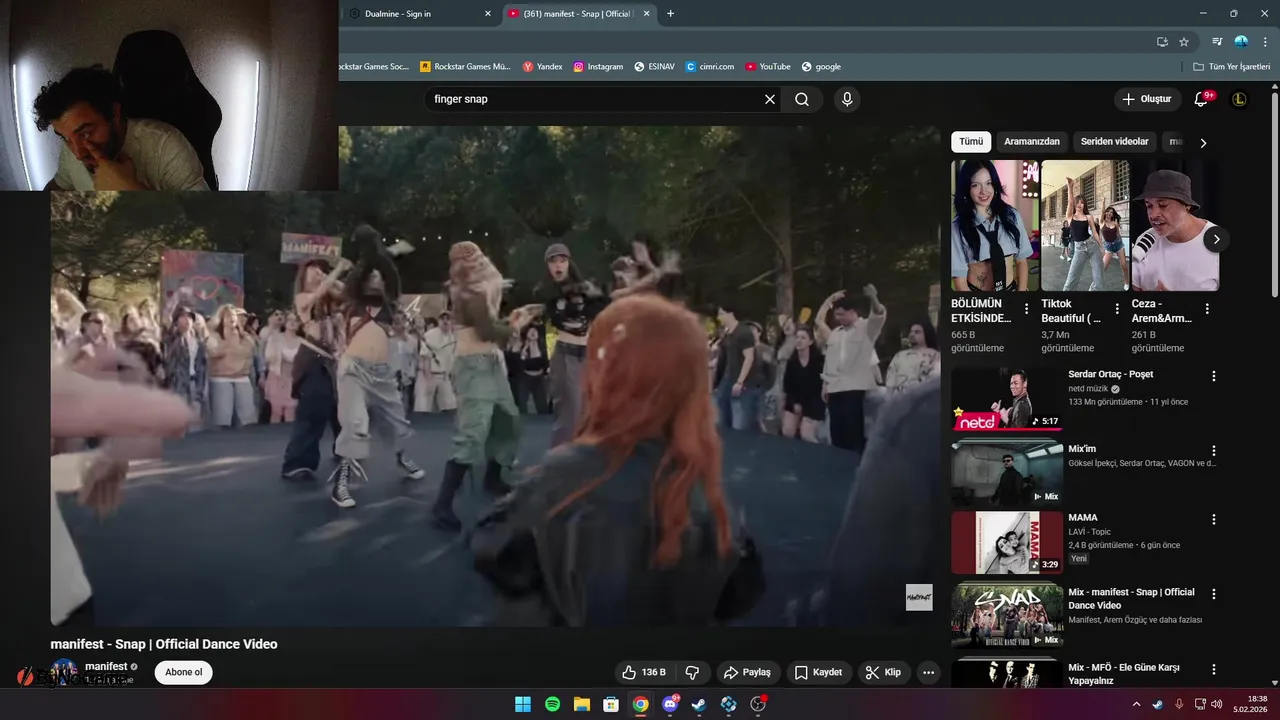
Task: Share video using Paylaş button
Action: coord(747,672)
